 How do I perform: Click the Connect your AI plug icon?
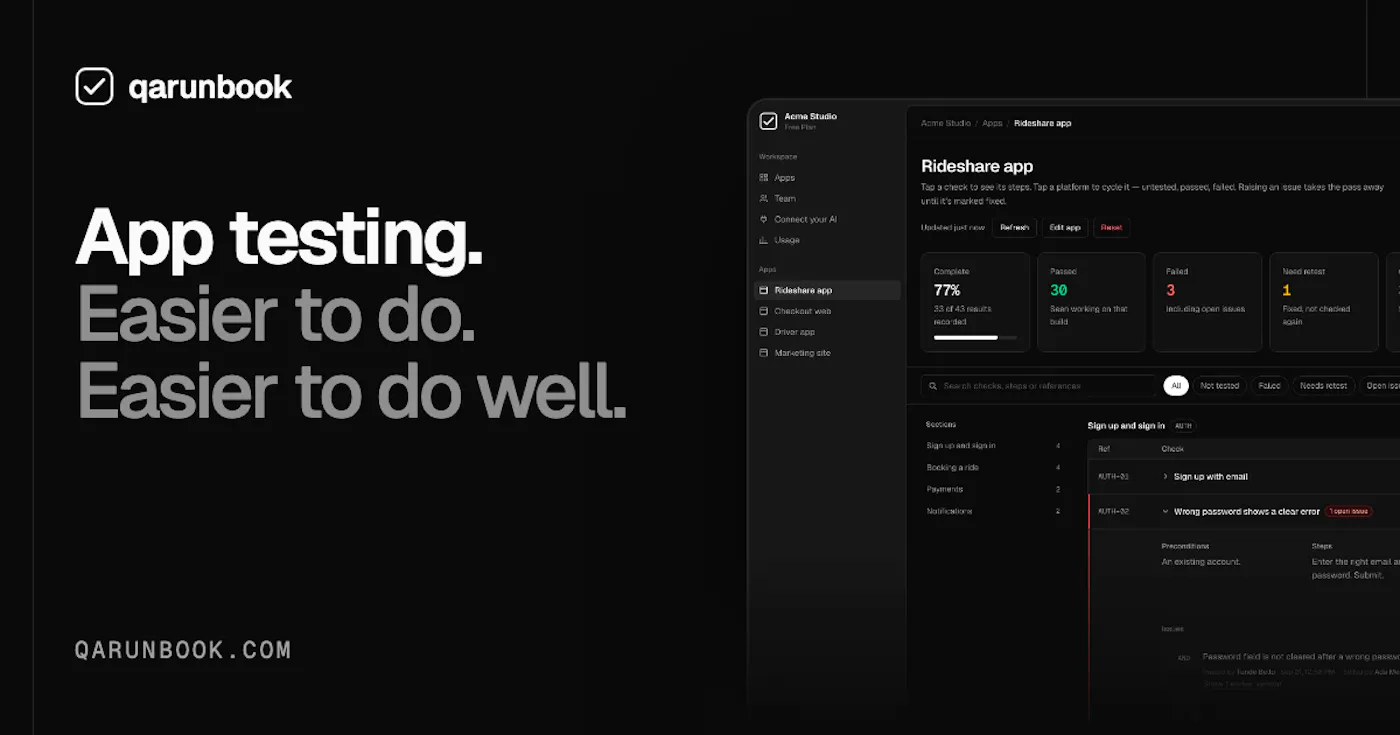764,219
